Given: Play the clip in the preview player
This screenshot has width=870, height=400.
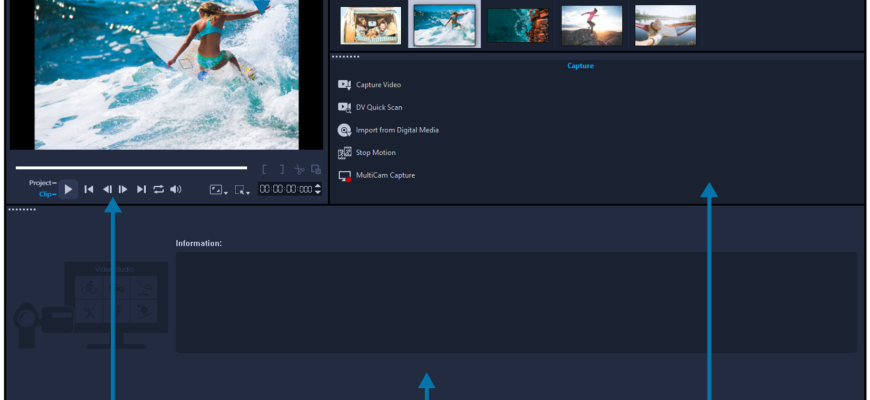Looking at the screenshot, I should [x=68, y=189].
